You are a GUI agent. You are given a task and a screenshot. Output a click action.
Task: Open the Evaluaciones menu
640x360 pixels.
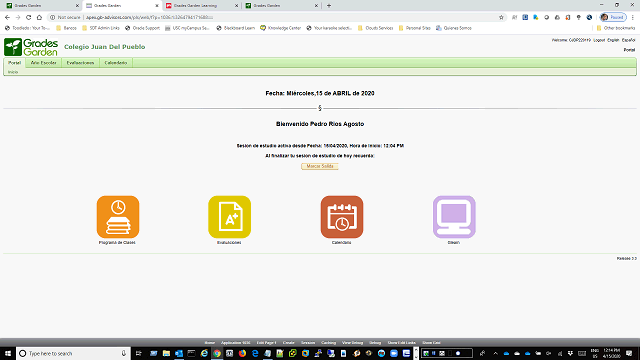(80, 63)
